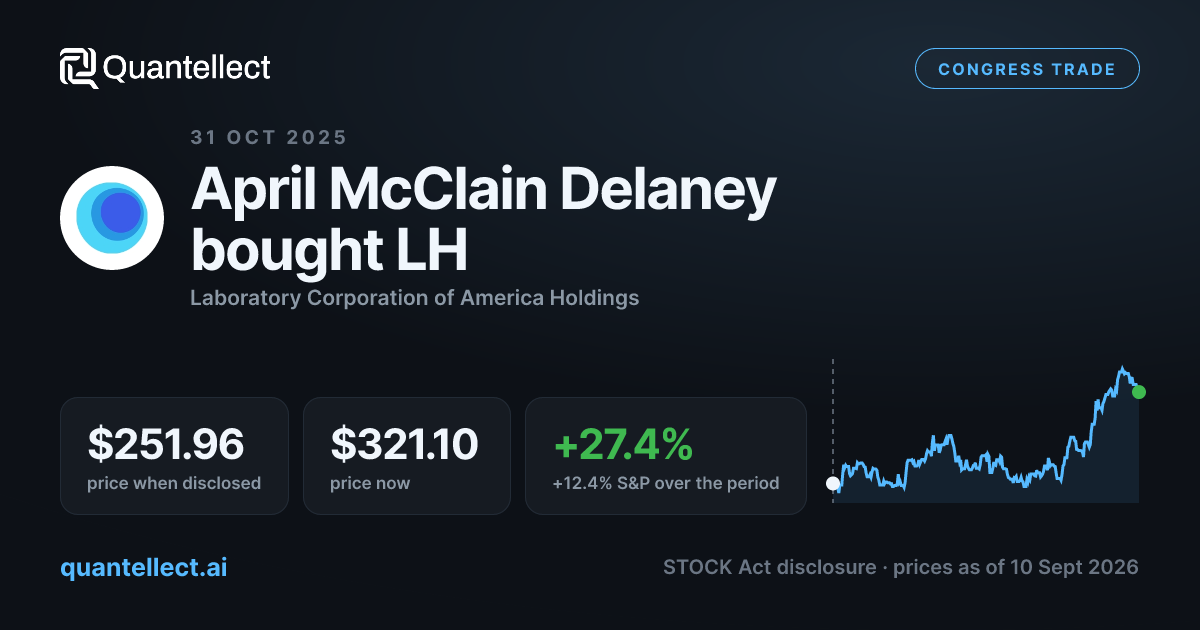Click the Laboratory Corporation of America Holdings subtitle

(x=415, y=298)
